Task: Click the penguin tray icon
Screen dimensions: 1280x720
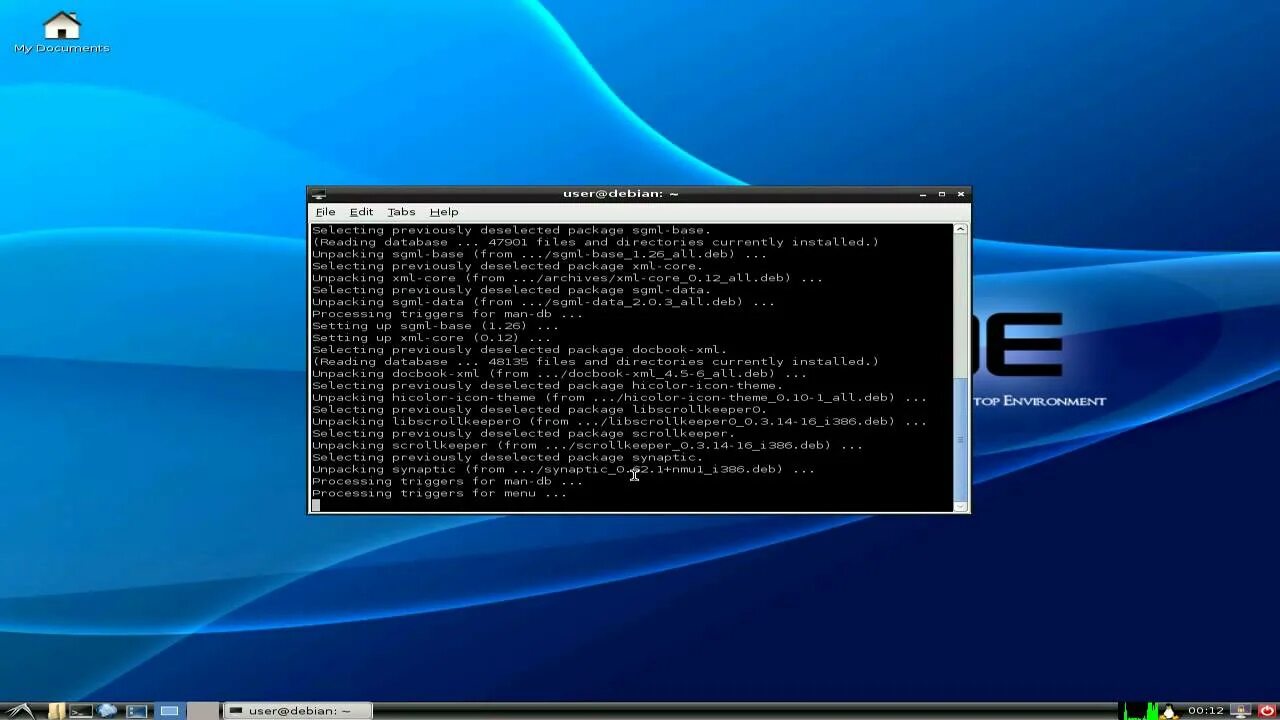Action: coord(1169,711)
